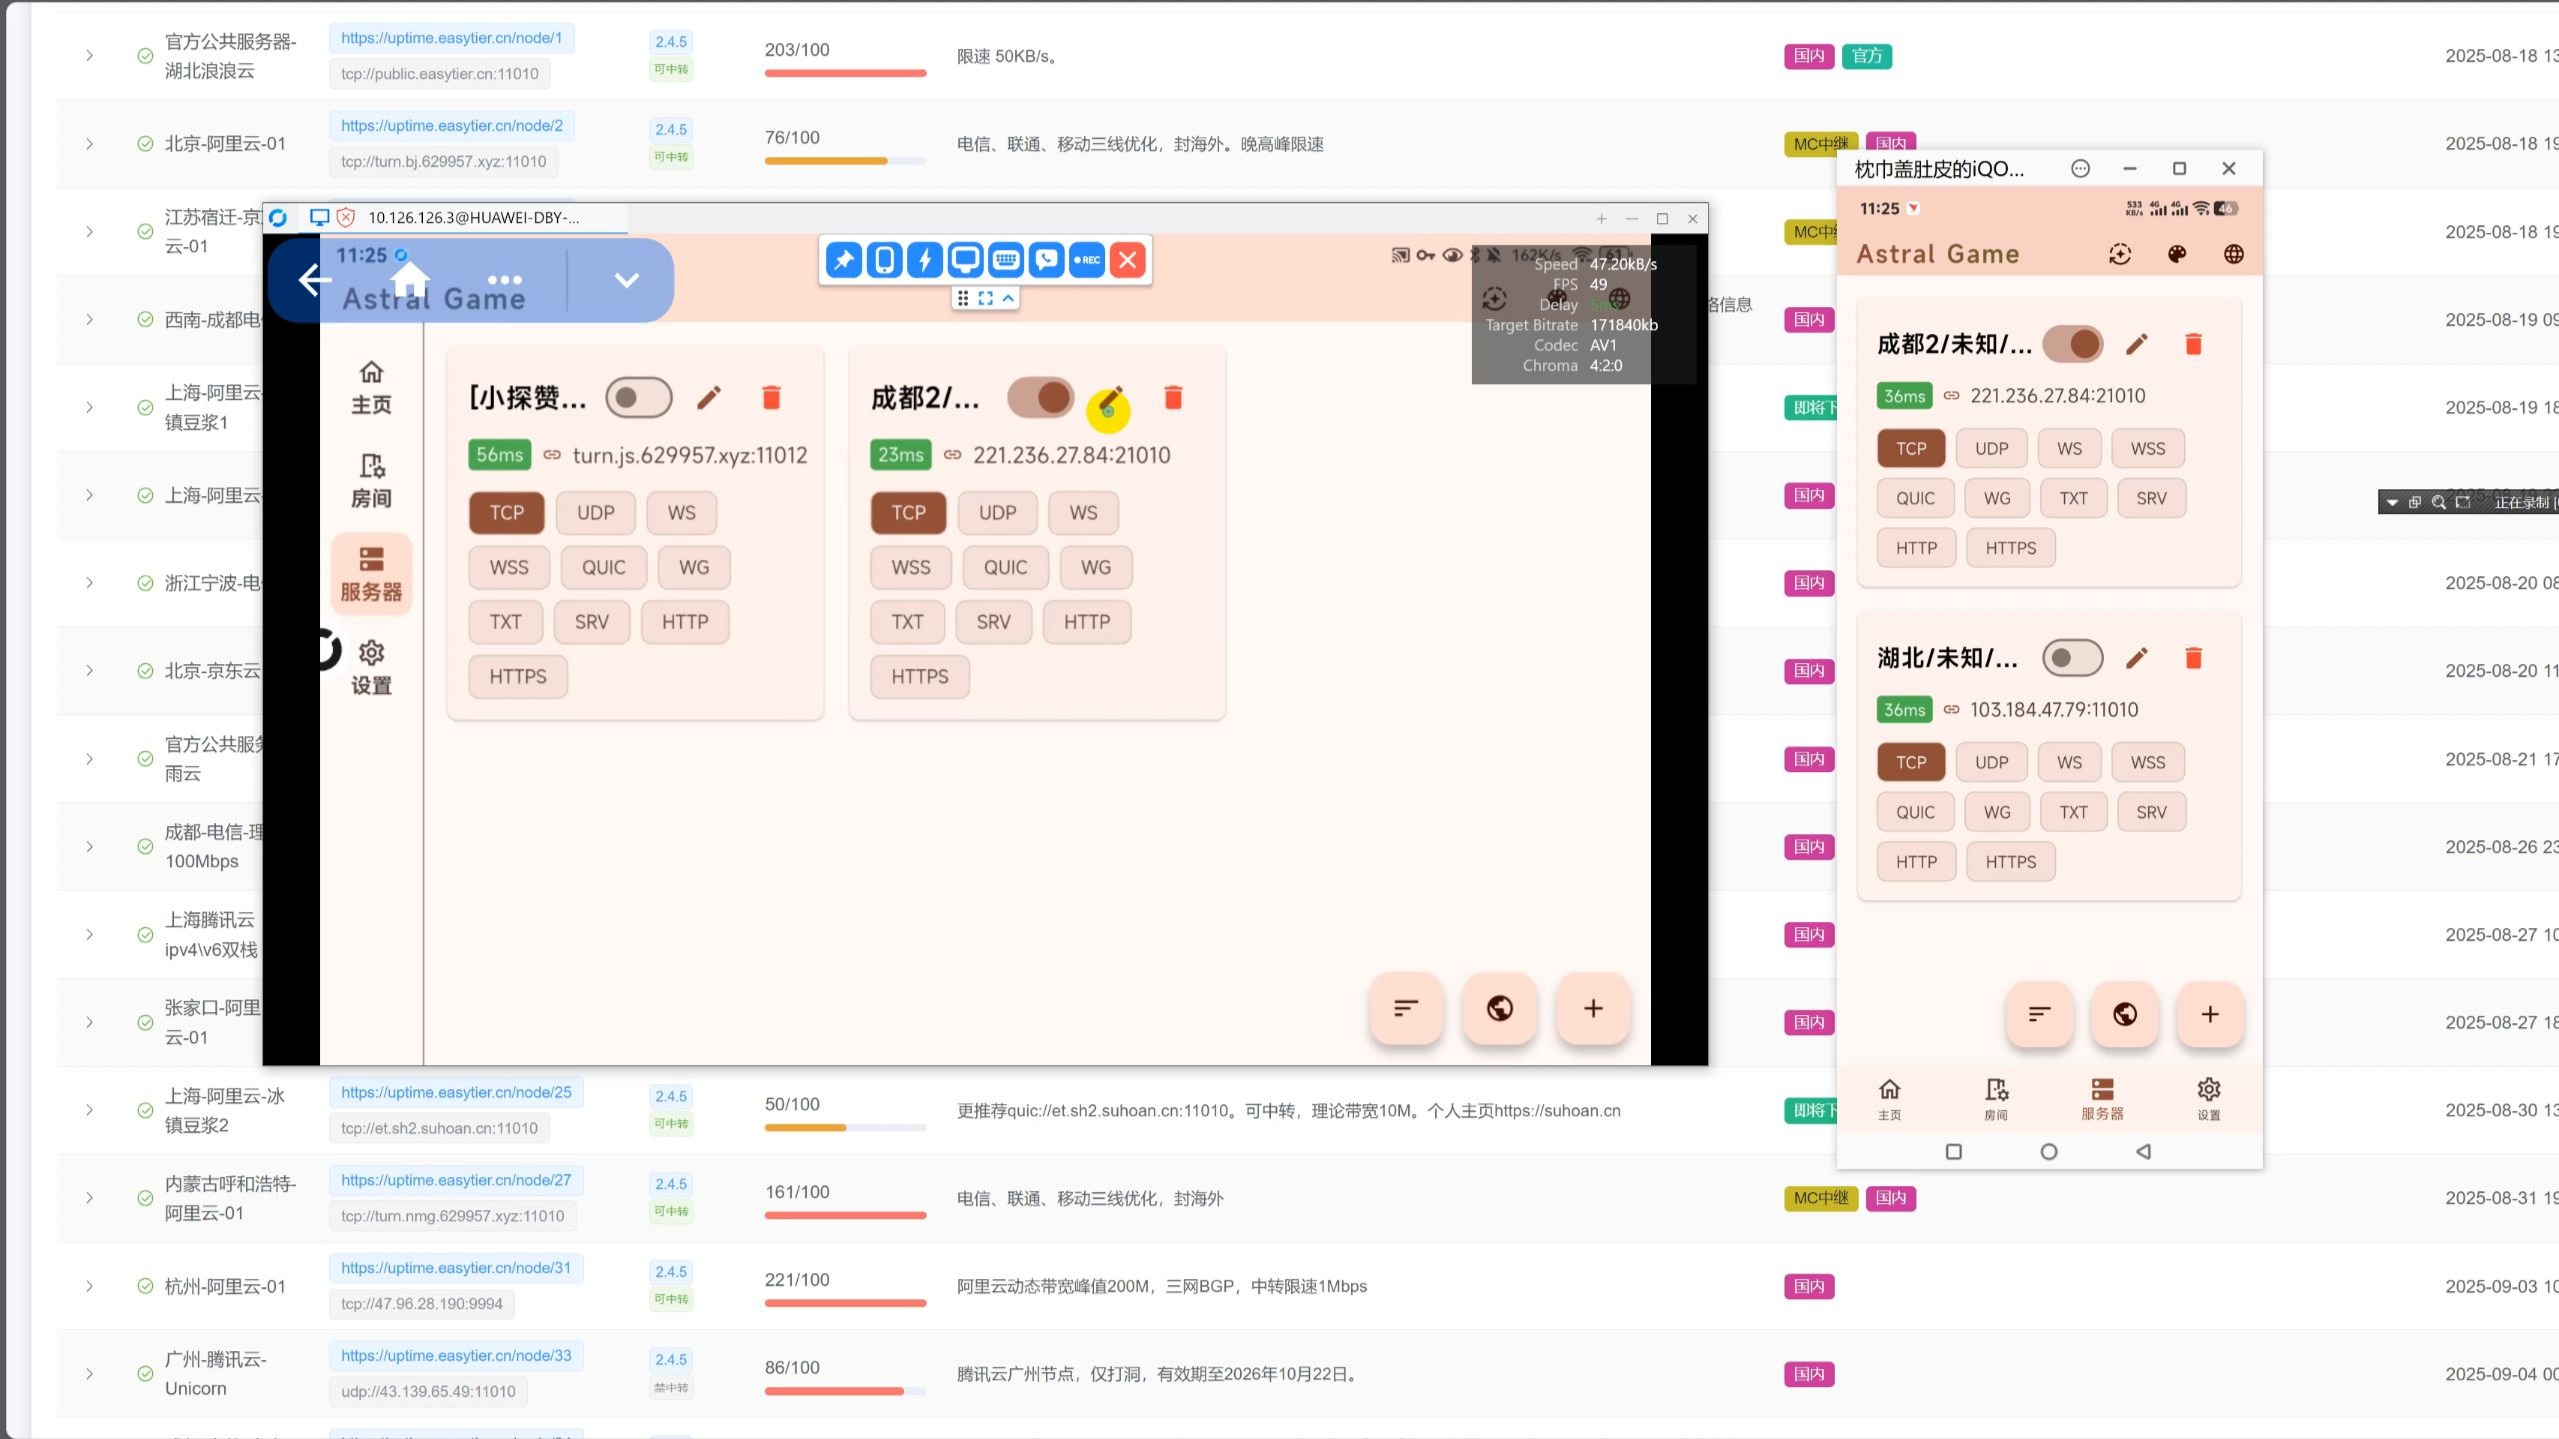2559x1439 pixels.
Task: Click the REC record button in remote toolbar
Action: [1086, 260]
